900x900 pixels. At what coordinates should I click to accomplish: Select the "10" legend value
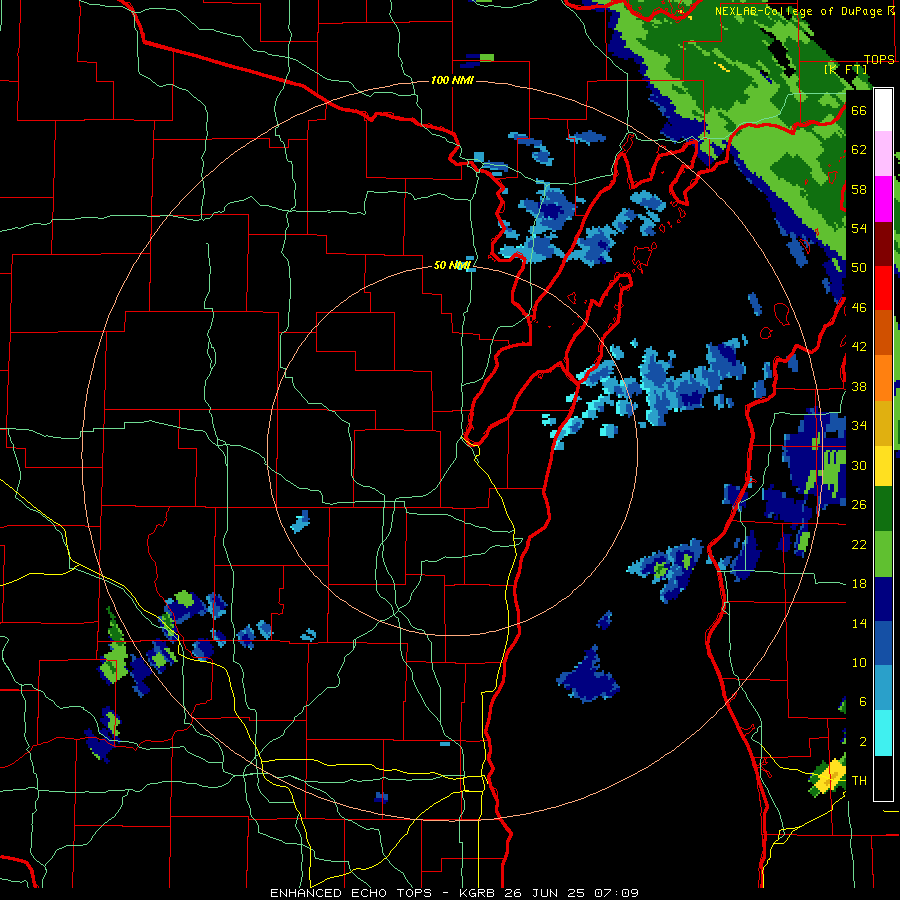(859, 662)
